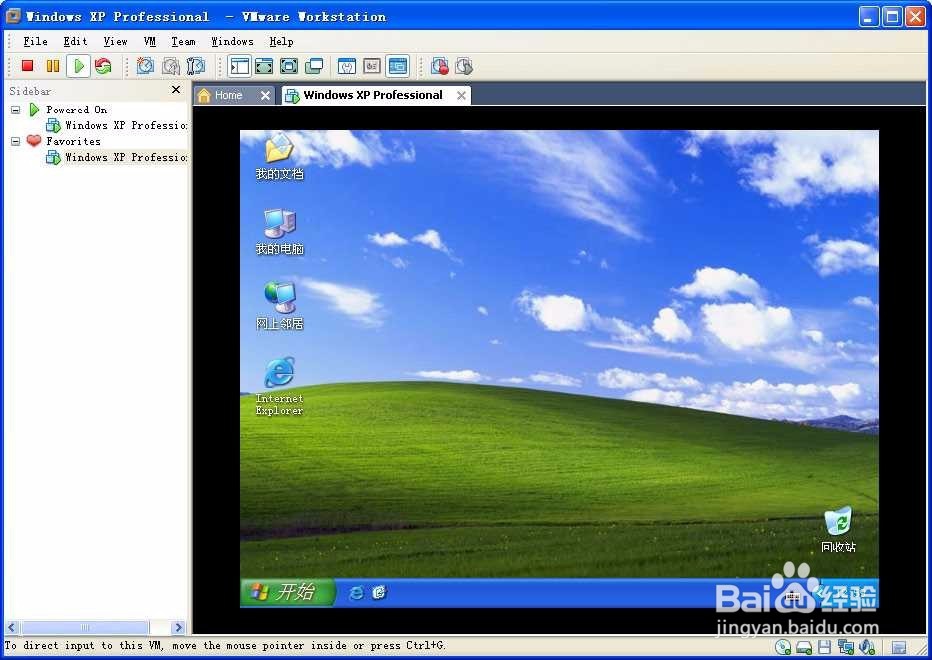Click the sidebar horizontal scrollbar thumb
Image resolution: width=932 pixels, height=660 pixels.
point(85,627)
